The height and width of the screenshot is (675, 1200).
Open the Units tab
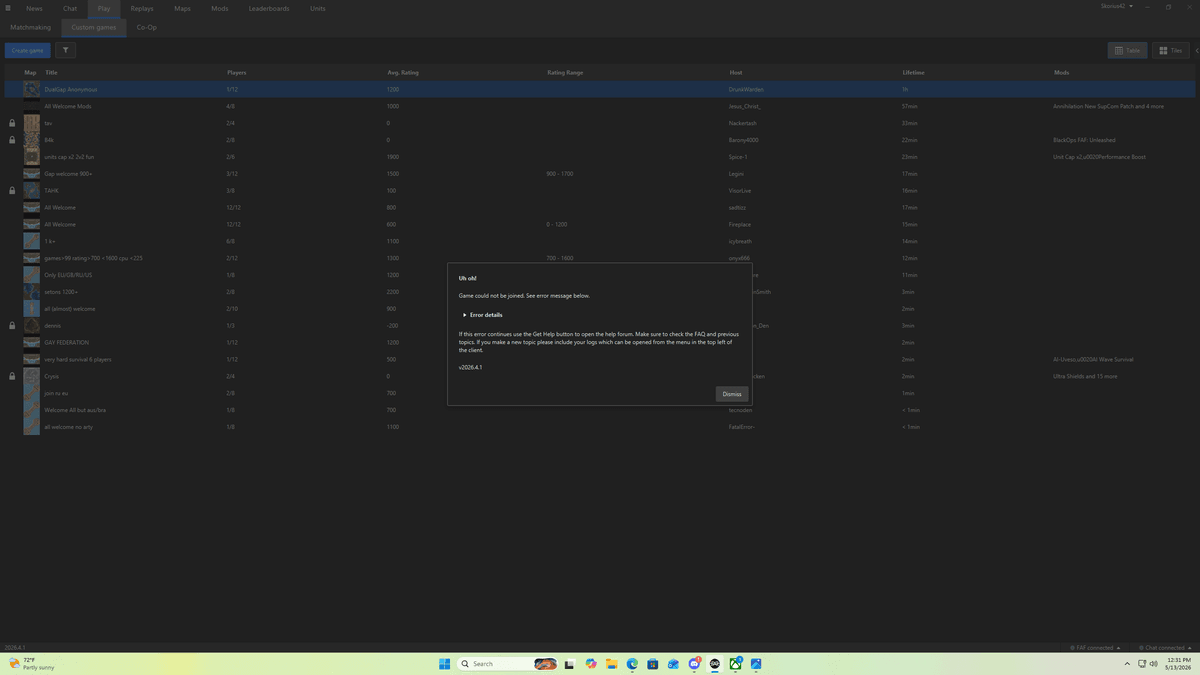(317, 8)
